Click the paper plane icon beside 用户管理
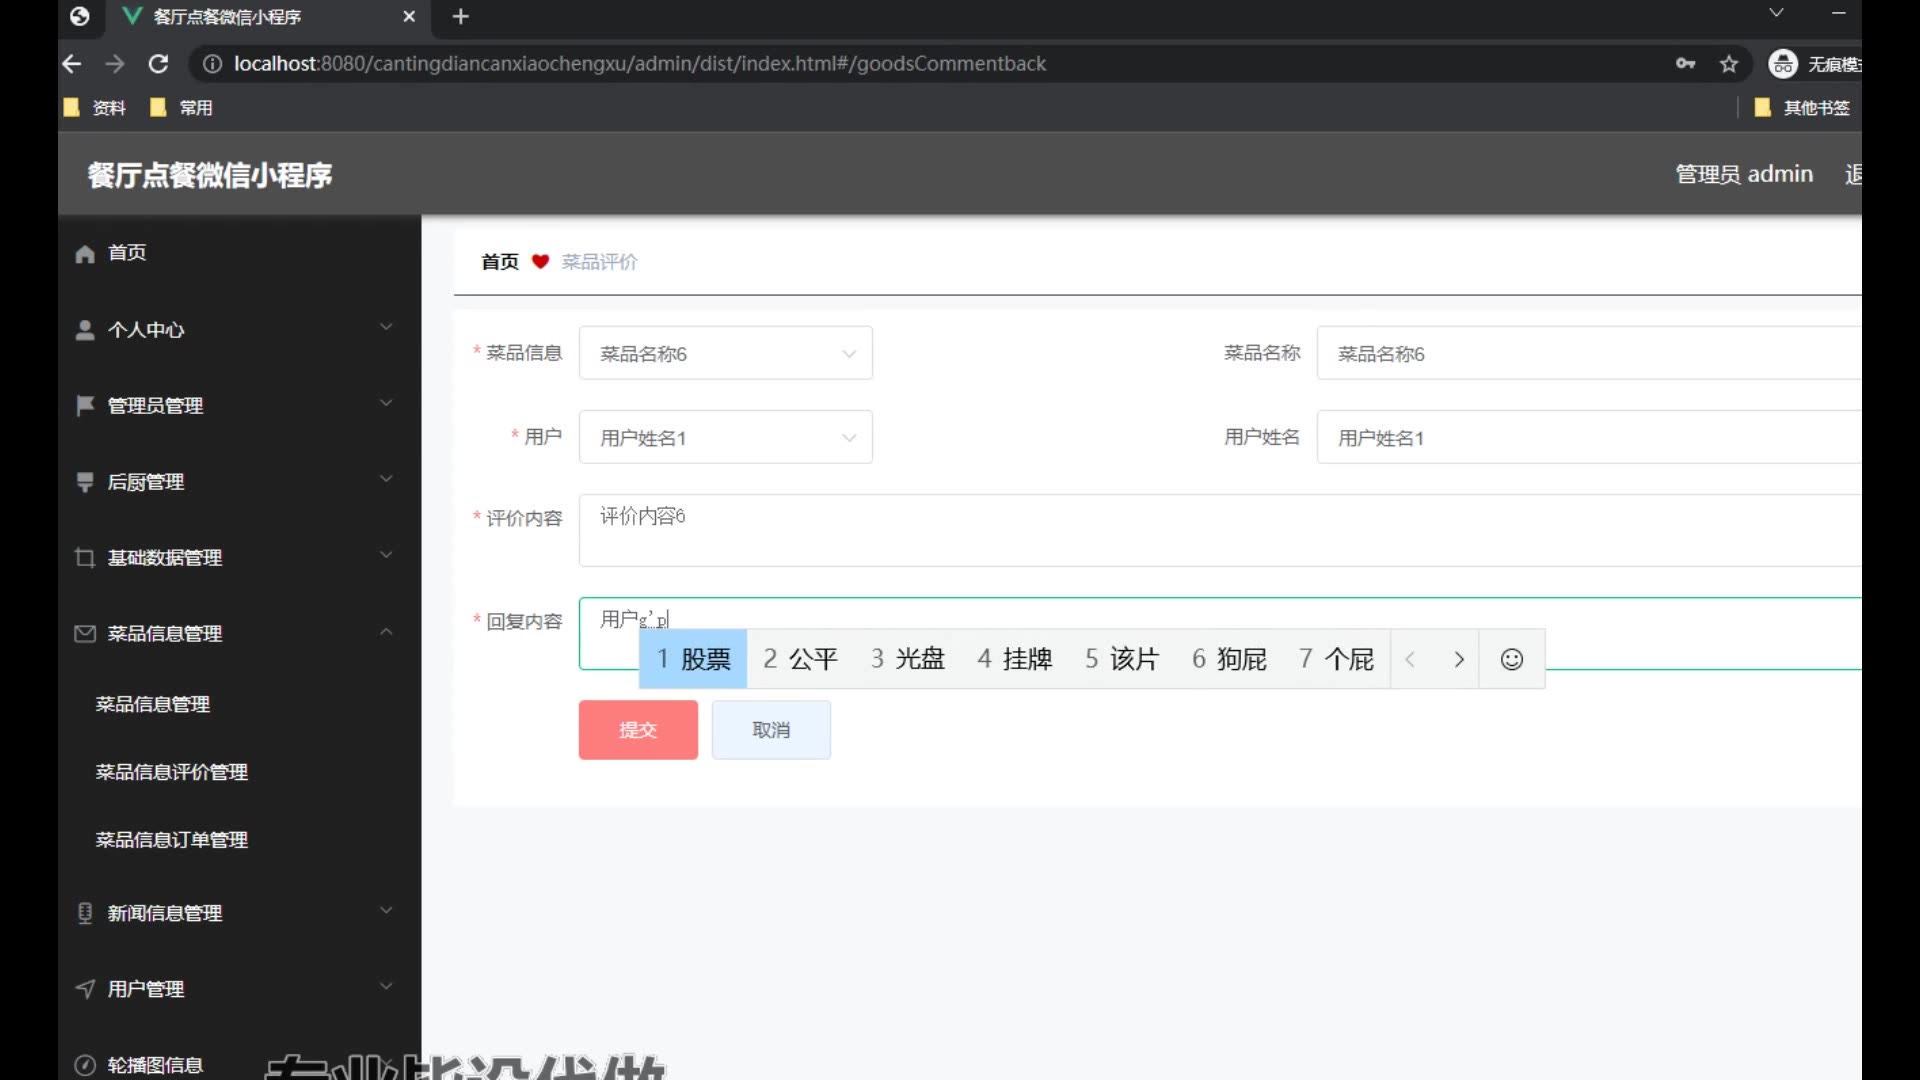This screenshot has width=1920, height=1080. coord(85,989)
